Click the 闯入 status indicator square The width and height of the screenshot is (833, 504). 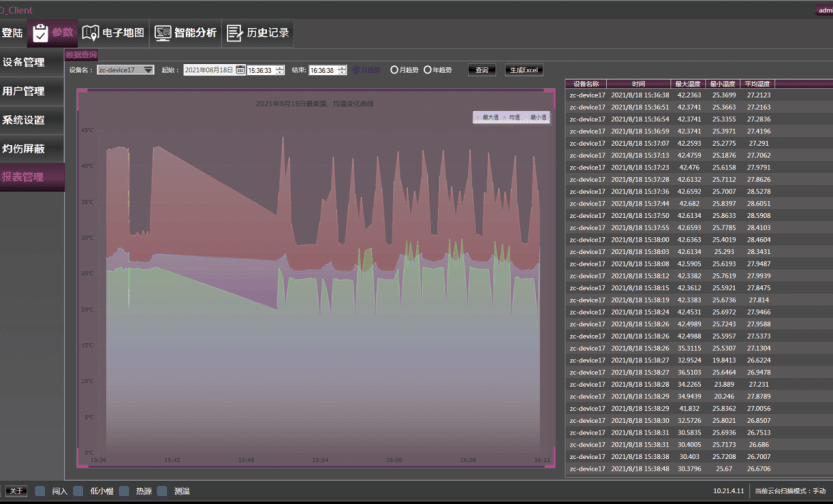pyautogui.click(x=40, y=491)
